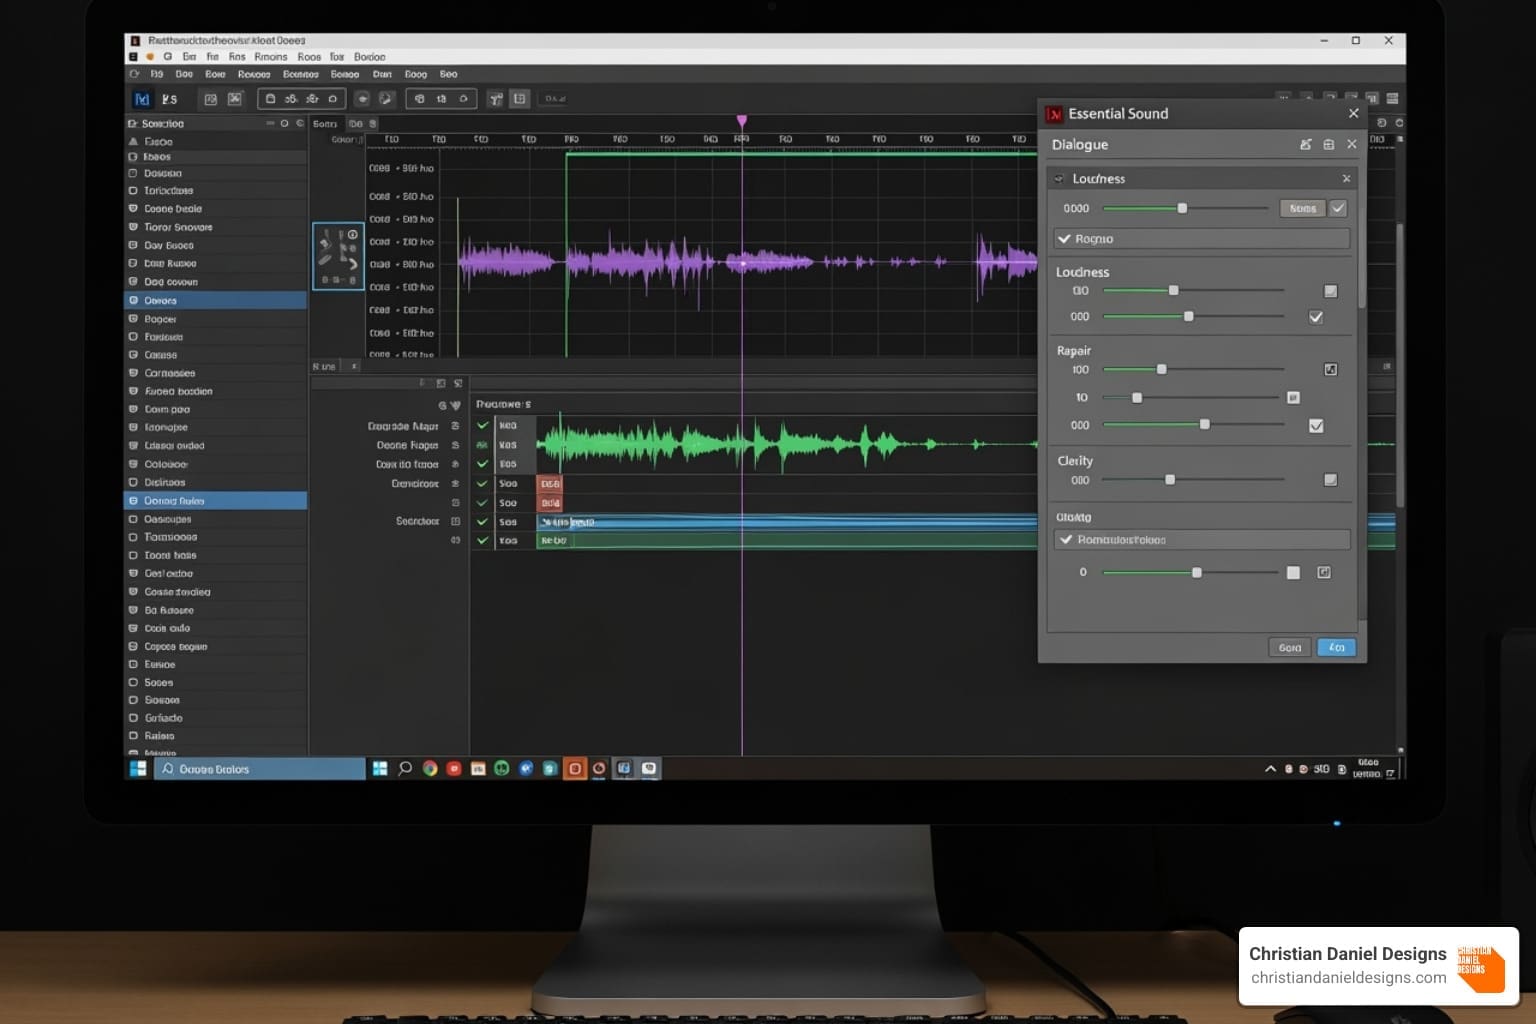Open the first menu in the dark menu bar
The width and height of the screenshot is (1536, 1024).
pyautogui.click(x=157, y=74)
